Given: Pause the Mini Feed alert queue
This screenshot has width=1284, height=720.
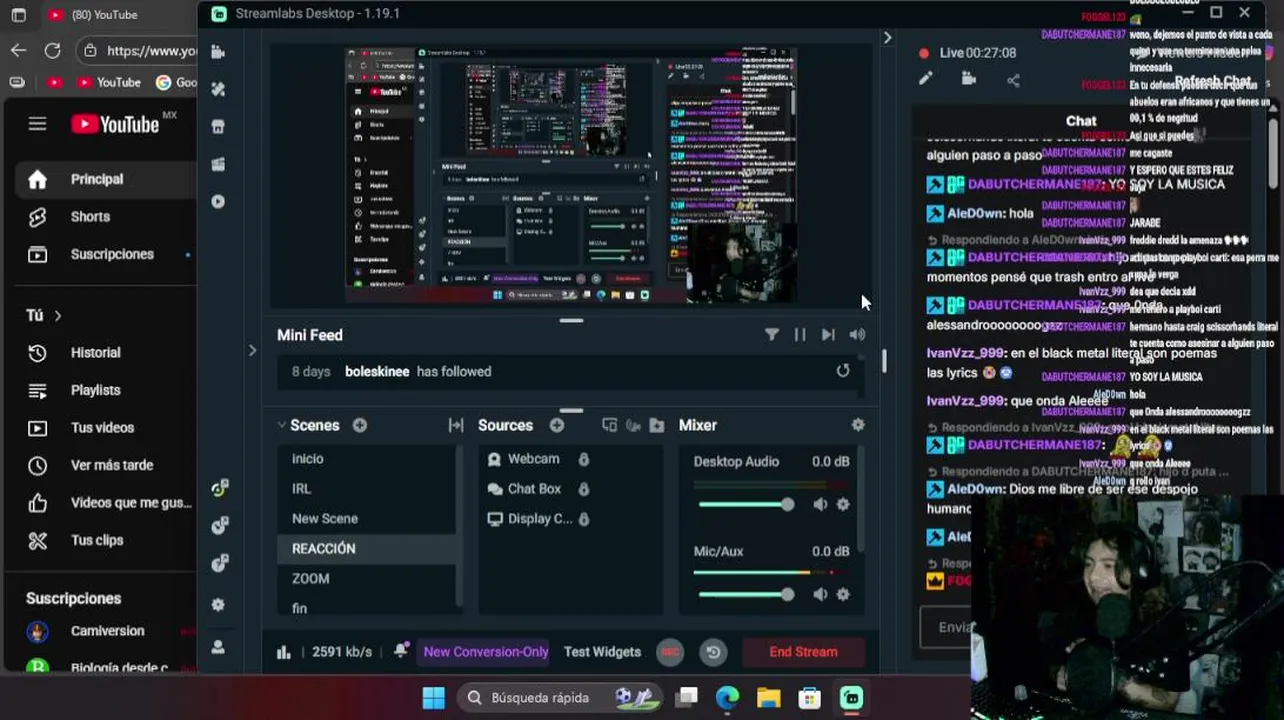Looking at the screenshot, I should pos(800,335).
